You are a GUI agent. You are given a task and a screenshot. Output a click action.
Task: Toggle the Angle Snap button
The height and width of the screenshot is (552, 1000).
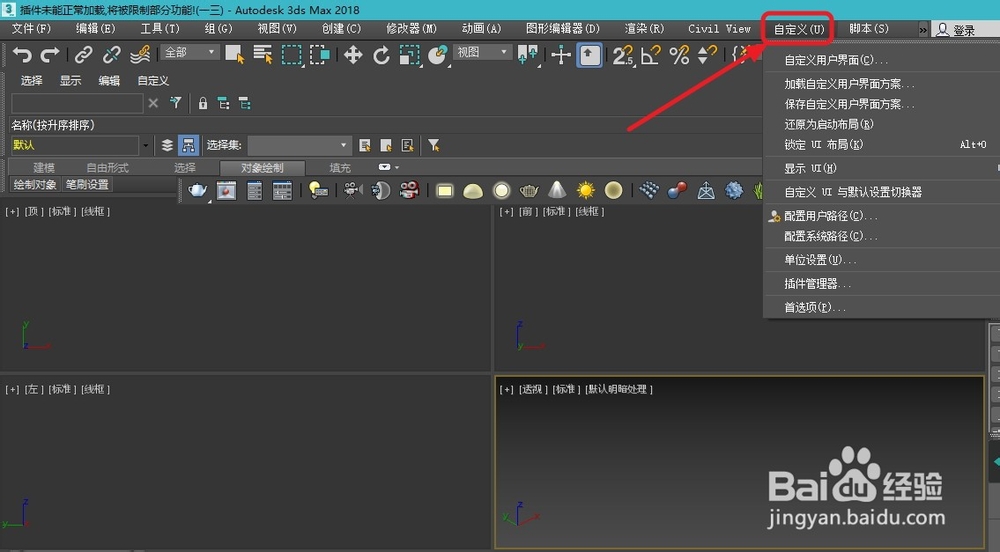tap(651, 55)
